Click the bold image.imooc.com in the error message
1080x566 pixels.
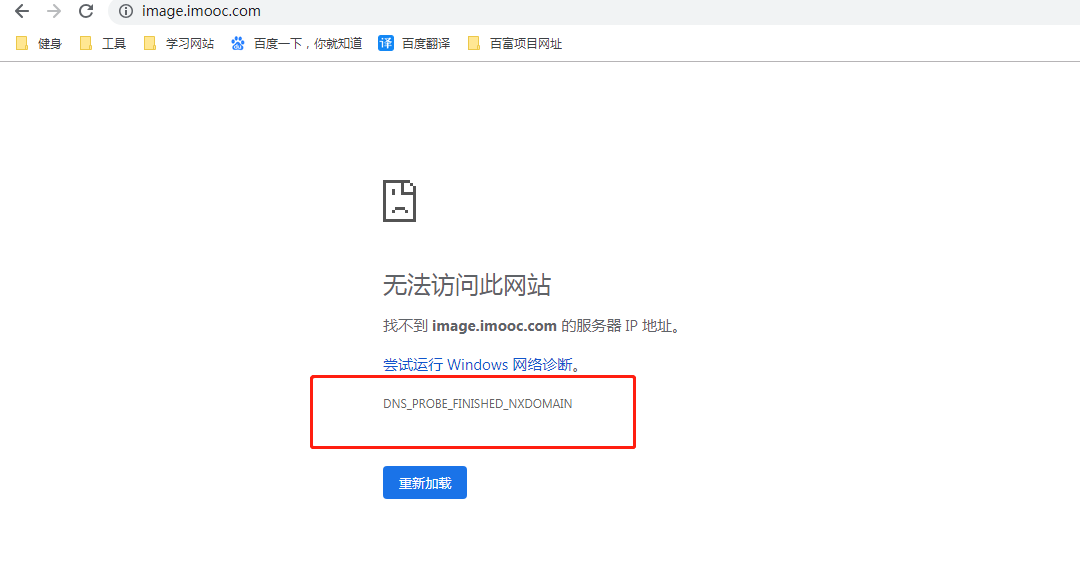pos(494,326)
